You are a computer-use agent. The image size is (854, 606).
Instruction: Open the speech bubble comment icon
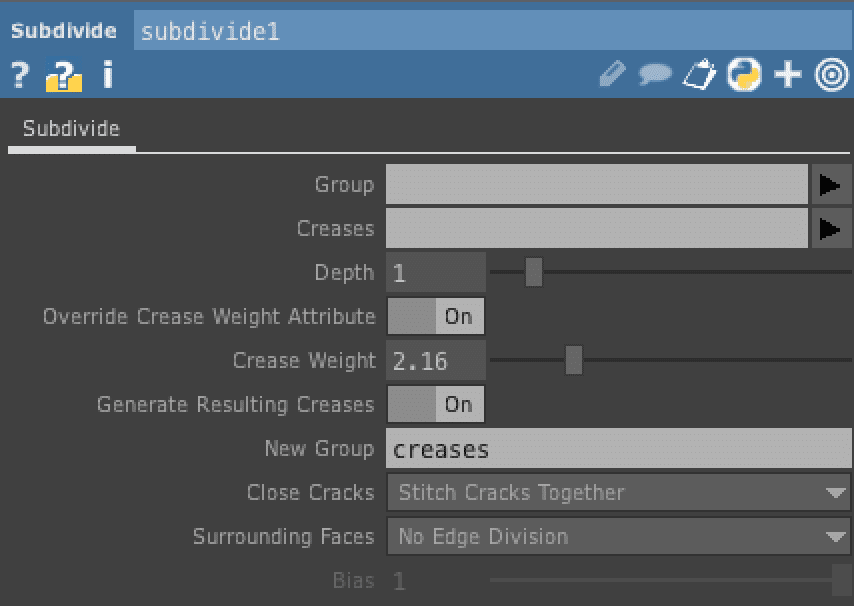[x=655, y=75]
